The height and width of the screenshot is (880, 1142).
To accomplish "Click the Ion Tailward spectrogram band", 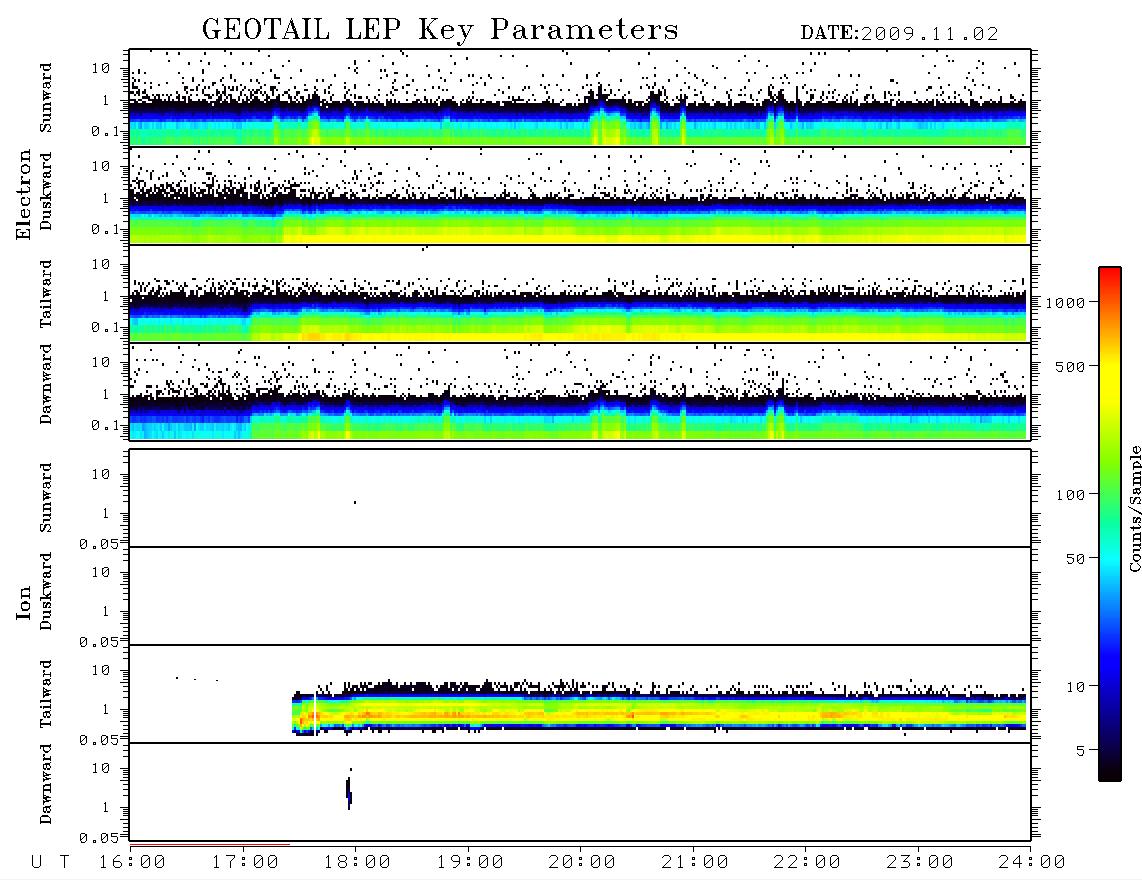I will 659,710.
